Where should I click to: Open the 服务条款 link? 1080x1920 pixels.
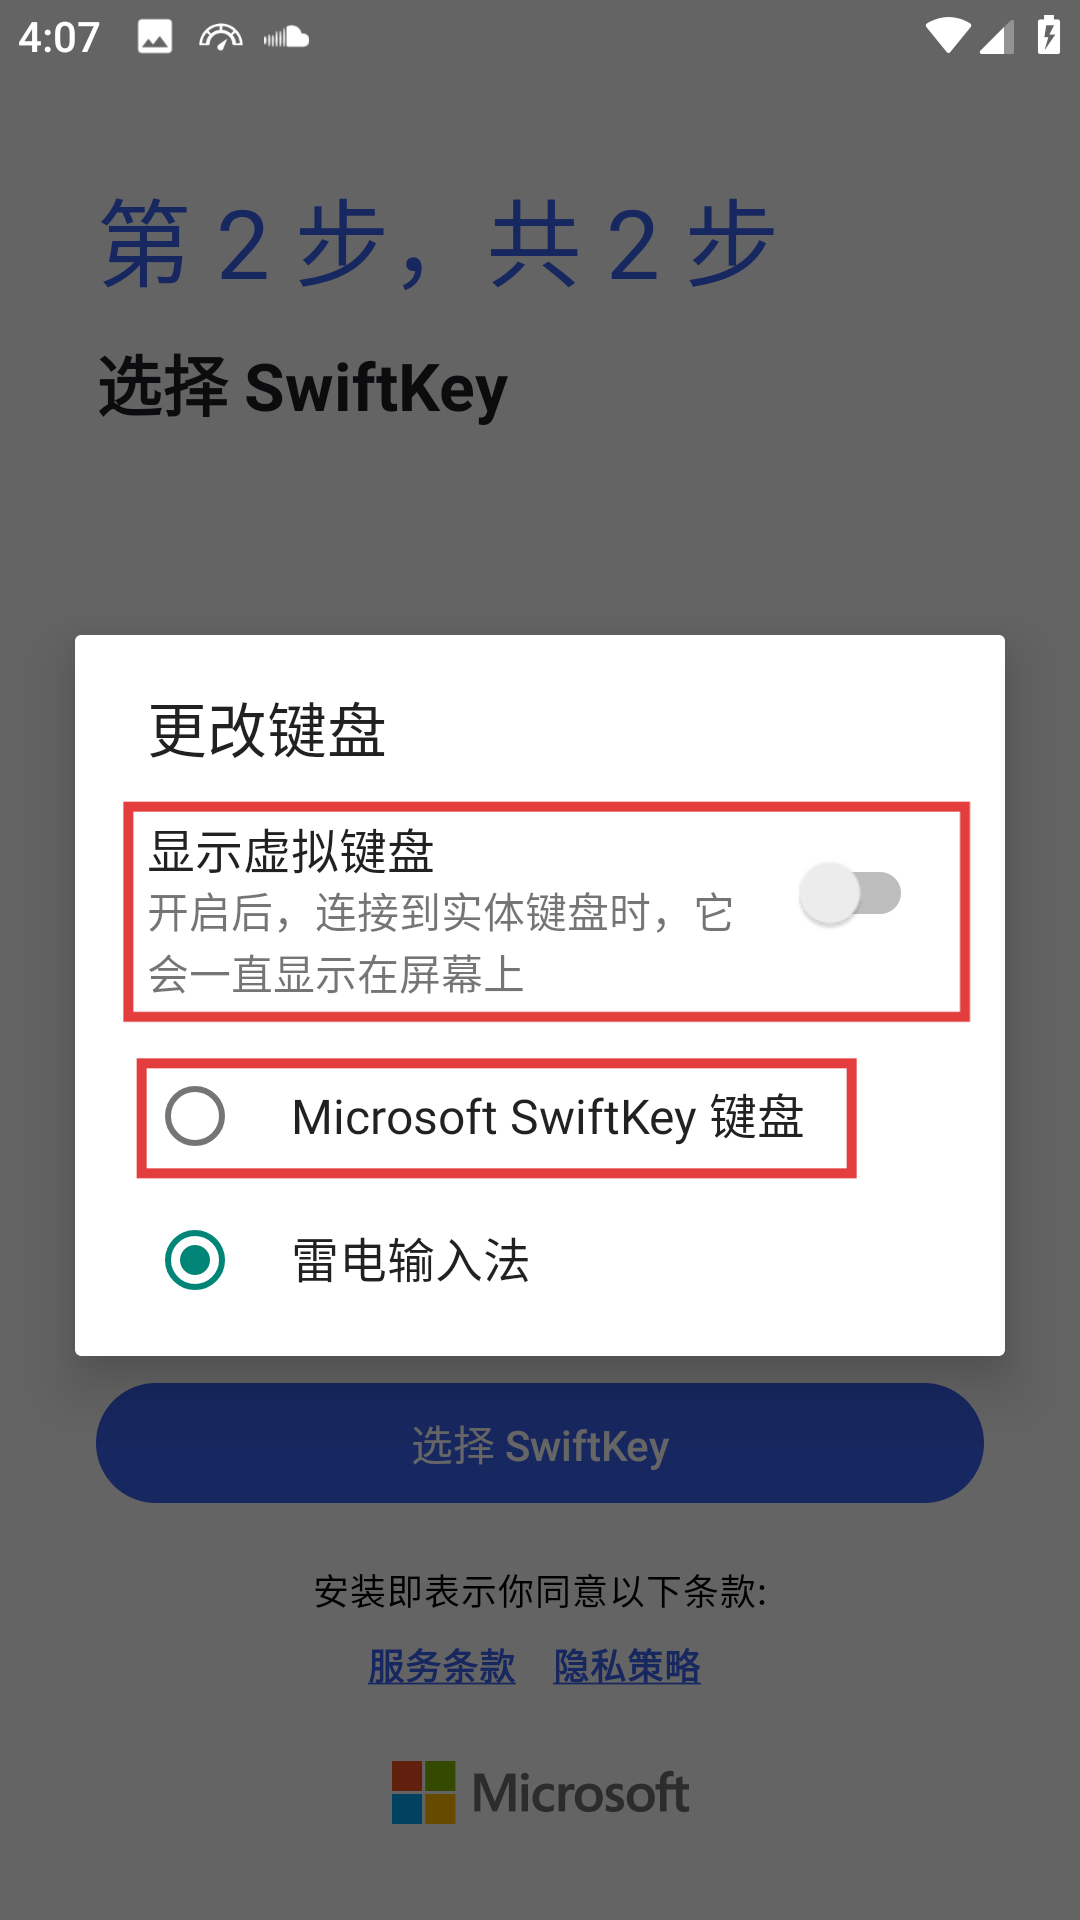(442, 1666)
